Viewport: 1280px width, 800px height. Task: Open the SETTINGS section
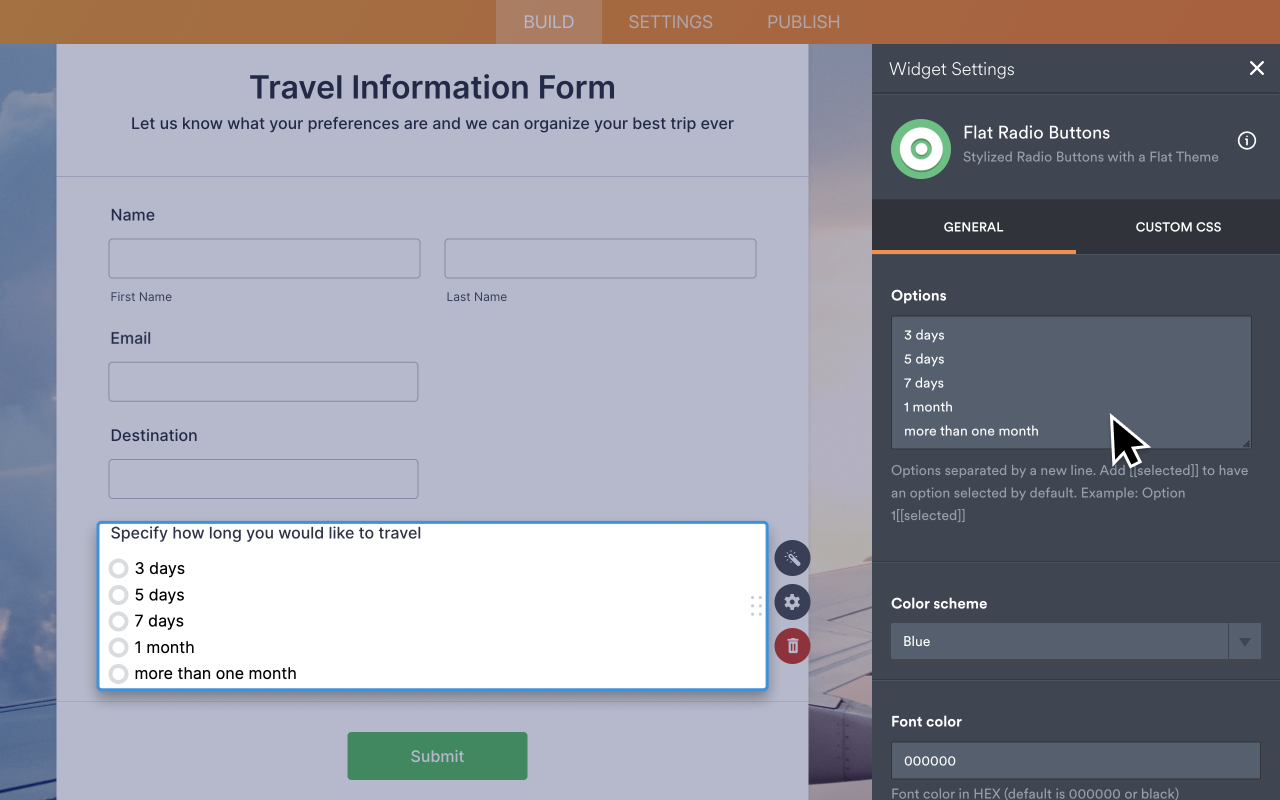[669, 21]
